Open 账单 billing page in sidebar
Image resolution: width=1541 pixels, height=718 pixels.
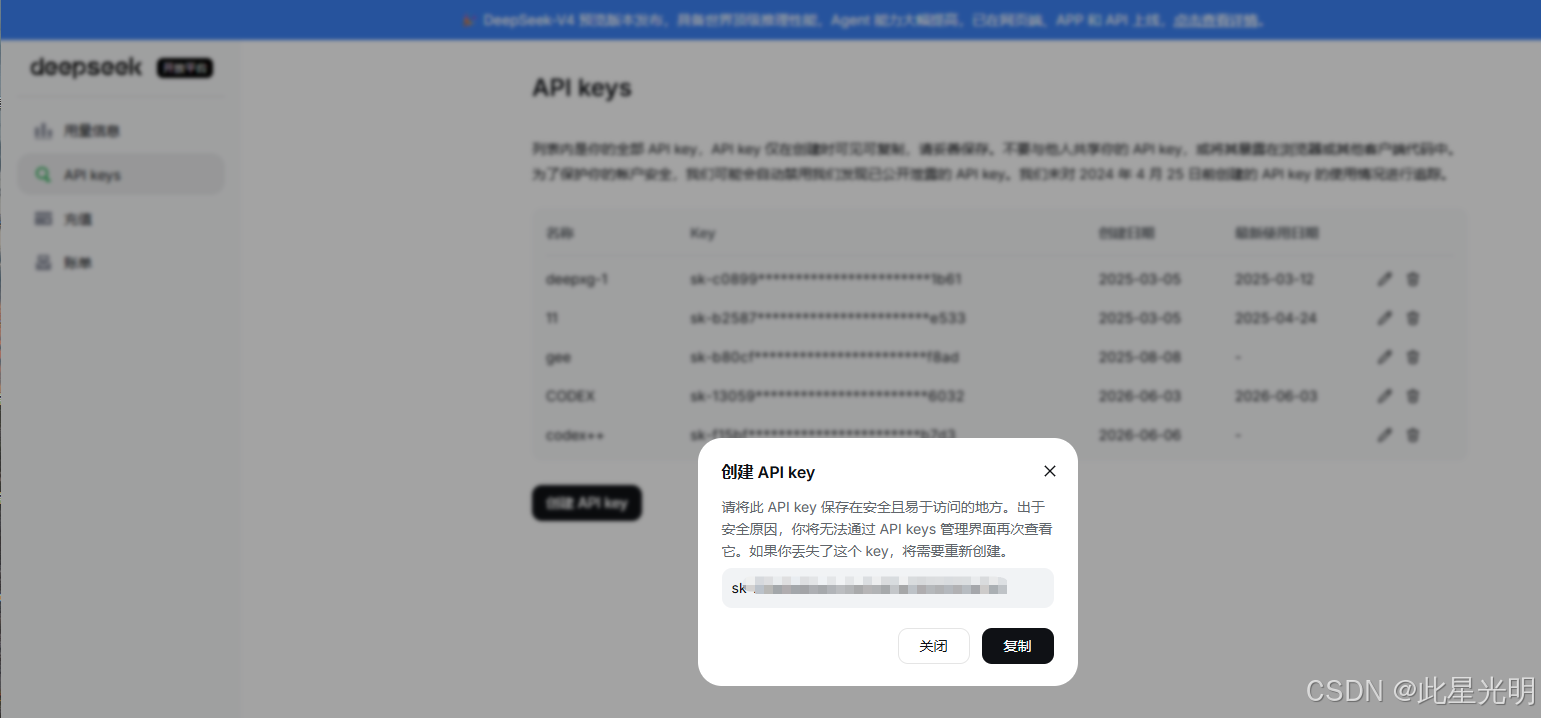pyautogui.click(x=120, y=263)
